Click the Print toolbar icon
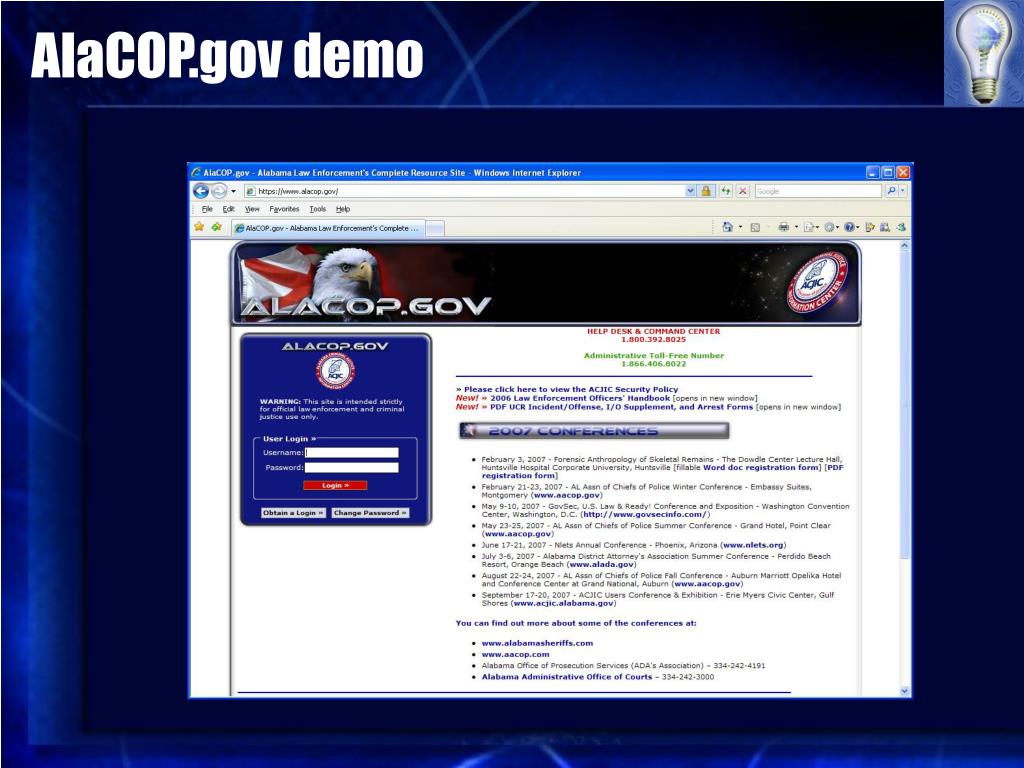1024x768 pixels. [x=783, y=227]
